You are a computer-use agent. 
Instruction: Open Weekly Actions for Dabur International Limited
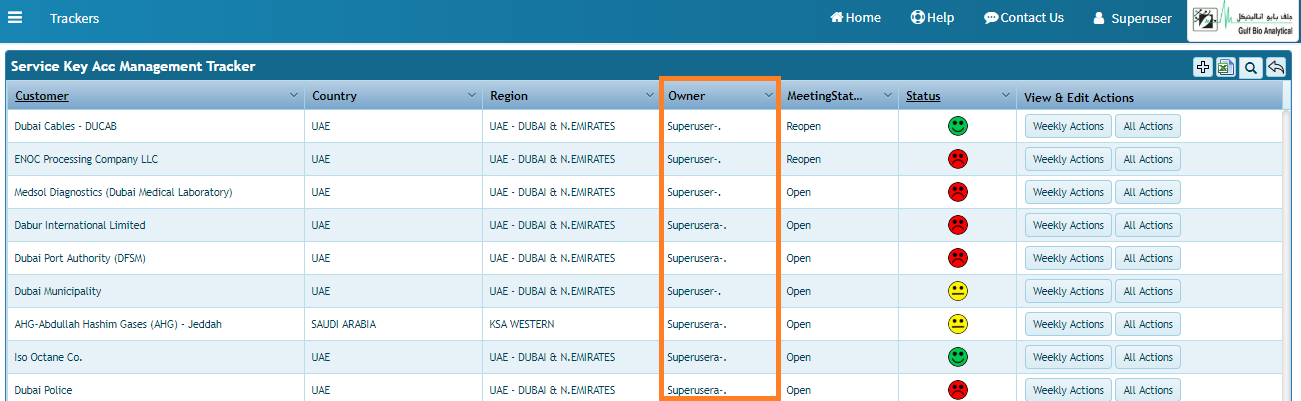[1068, 225]
